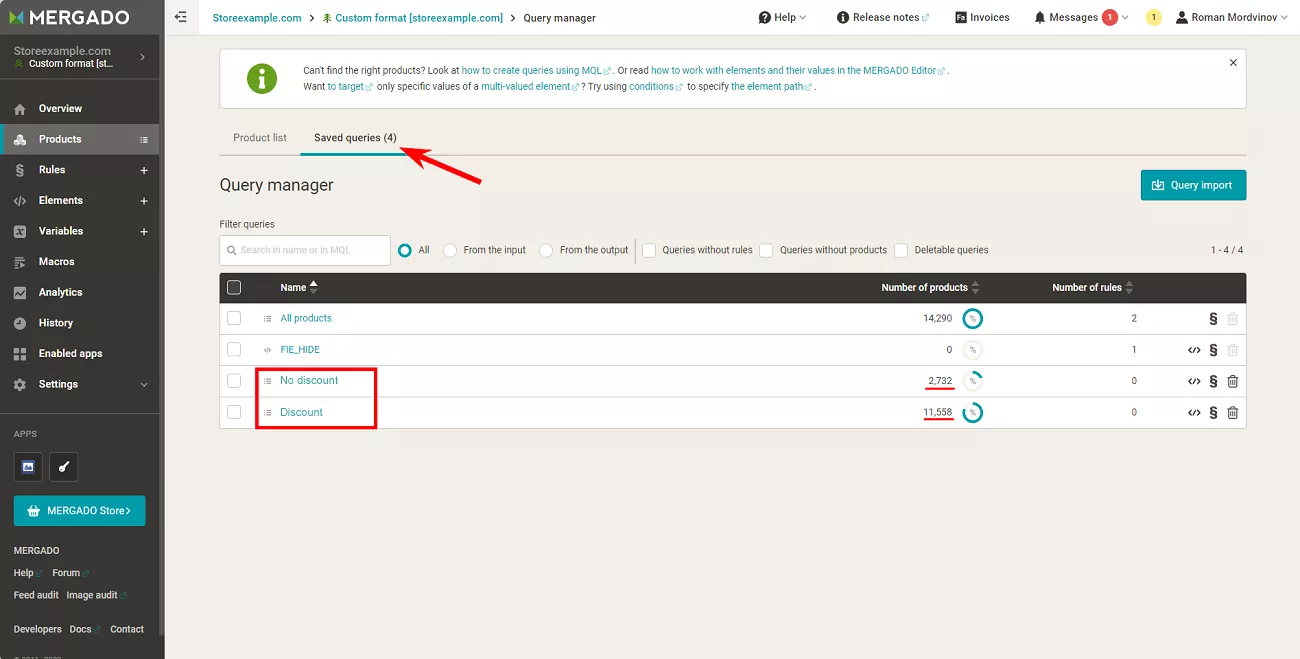This screenshot has height=659, width=1300.
Task: Click percent circle for Discount row
Action: coord(972,413)
